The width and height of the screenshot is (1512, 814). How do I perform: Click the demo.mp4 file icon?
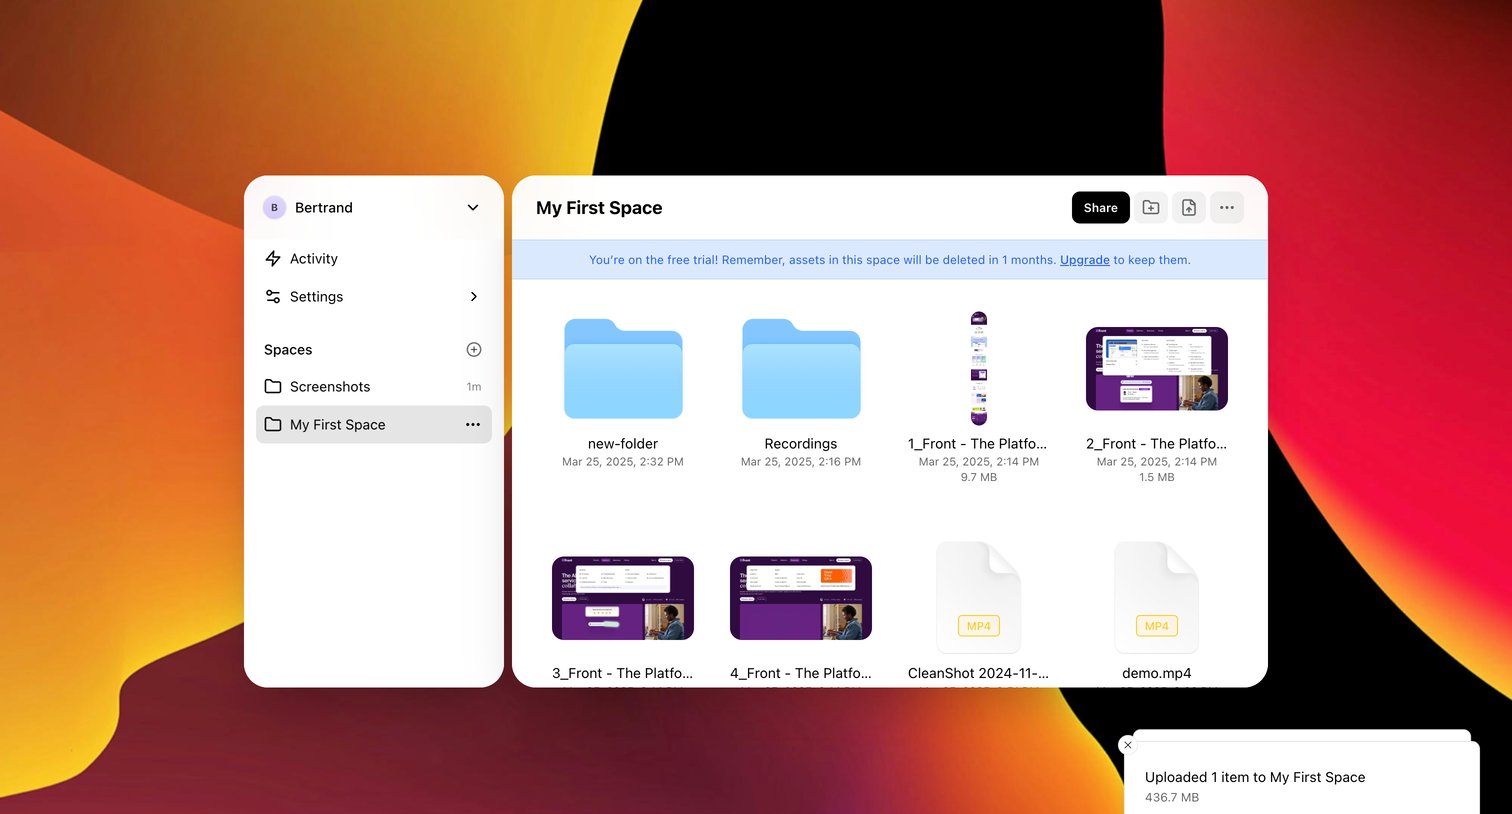[1157, 598]
